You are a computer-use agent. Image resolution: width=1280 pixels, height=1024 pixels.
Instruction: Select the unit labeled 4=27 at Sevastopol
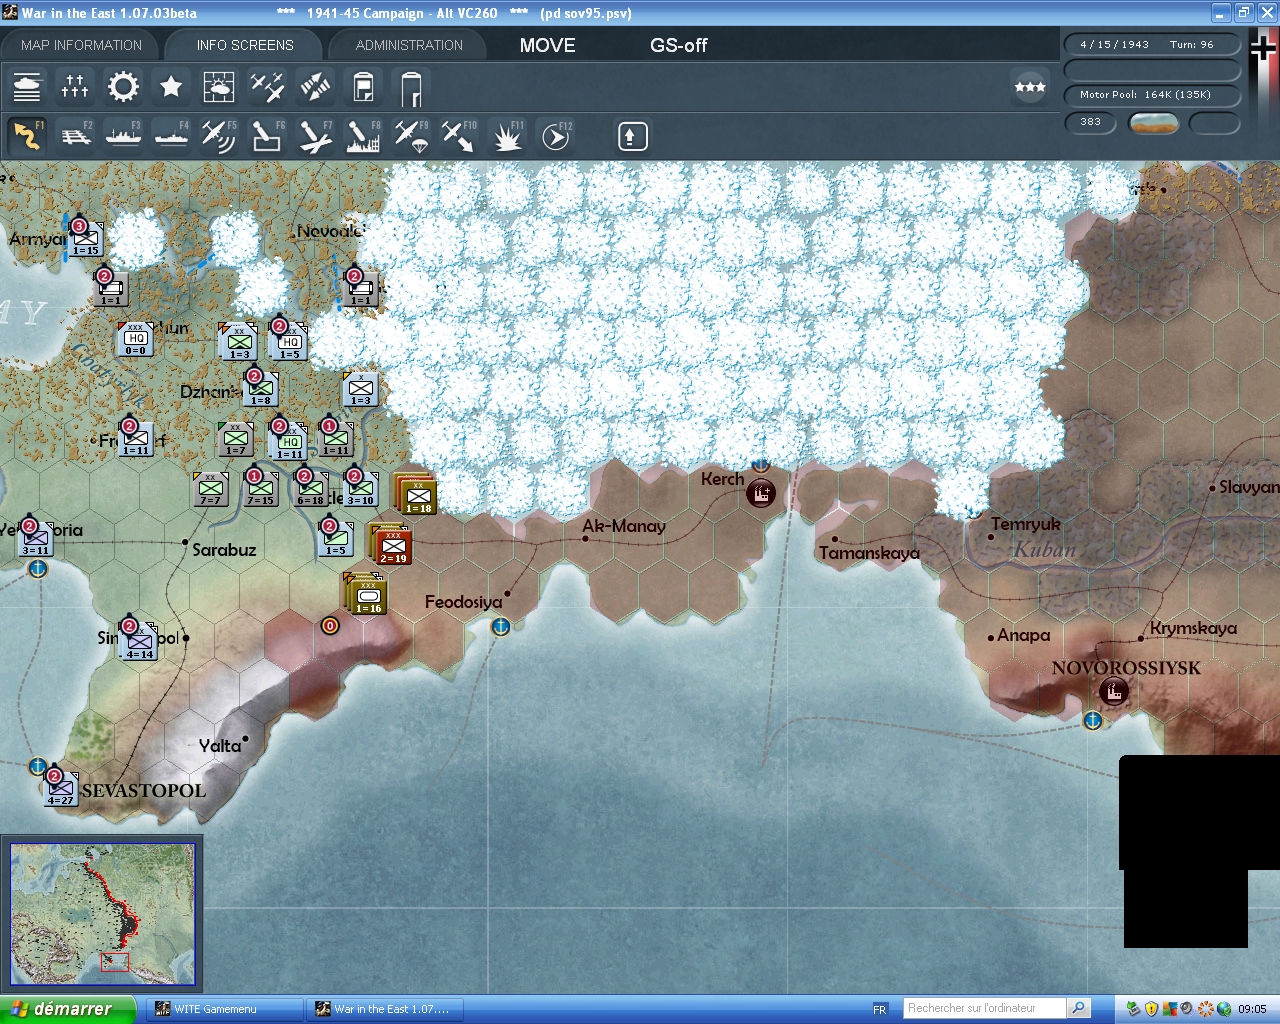click(x=60, y=789)
